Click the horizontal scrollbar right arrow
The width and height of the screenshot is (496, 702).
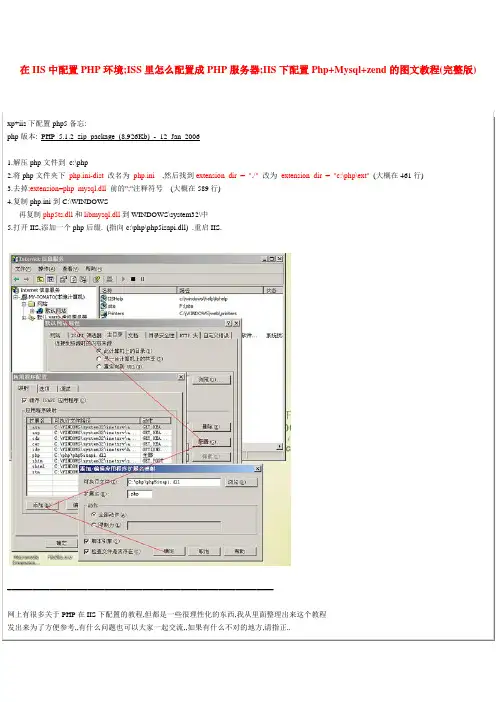tap(279, 446)
